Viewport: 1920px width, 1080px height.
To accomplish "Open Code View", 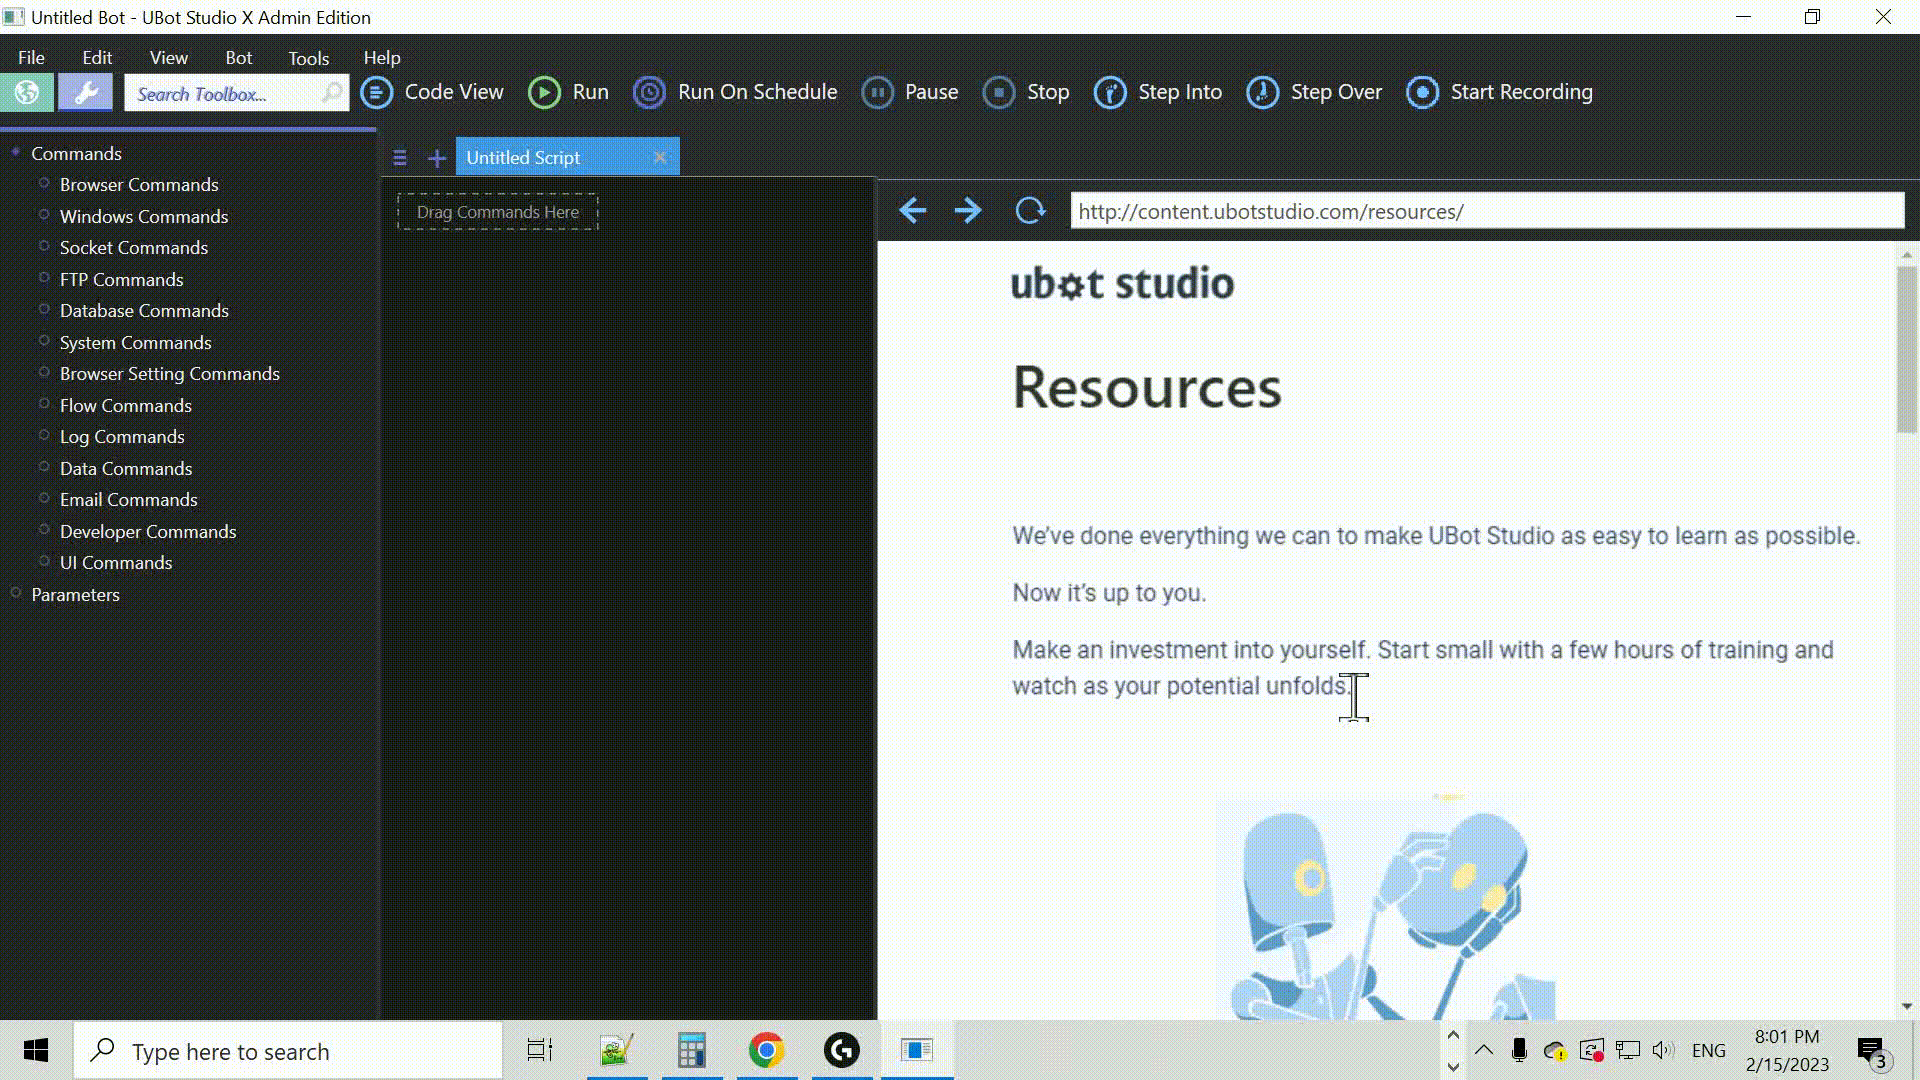I will [432, 92].
